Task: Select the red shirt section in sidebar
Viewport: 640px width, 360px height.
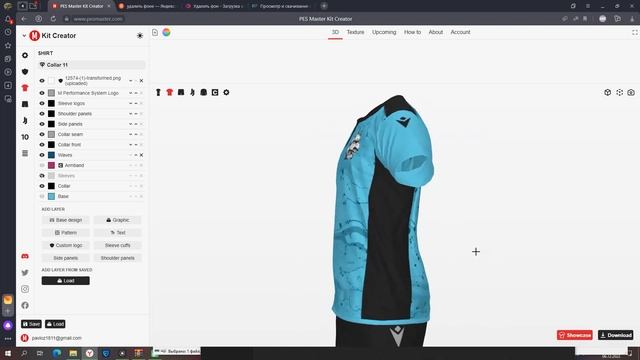Action: click(x=25, y=88)
